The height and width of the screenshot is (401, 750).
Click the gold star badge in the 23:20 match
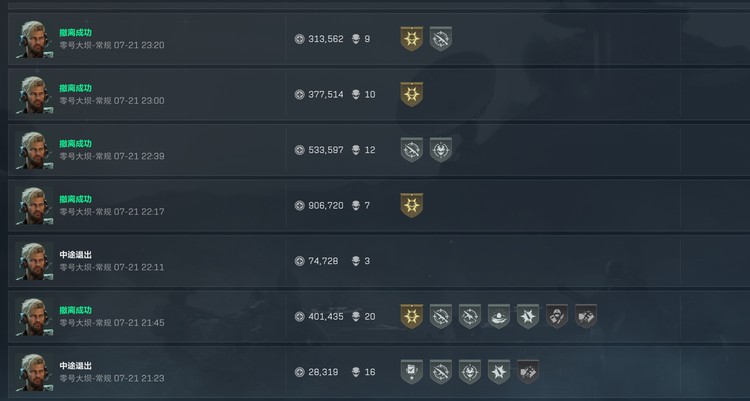click(x=411, y=39)
